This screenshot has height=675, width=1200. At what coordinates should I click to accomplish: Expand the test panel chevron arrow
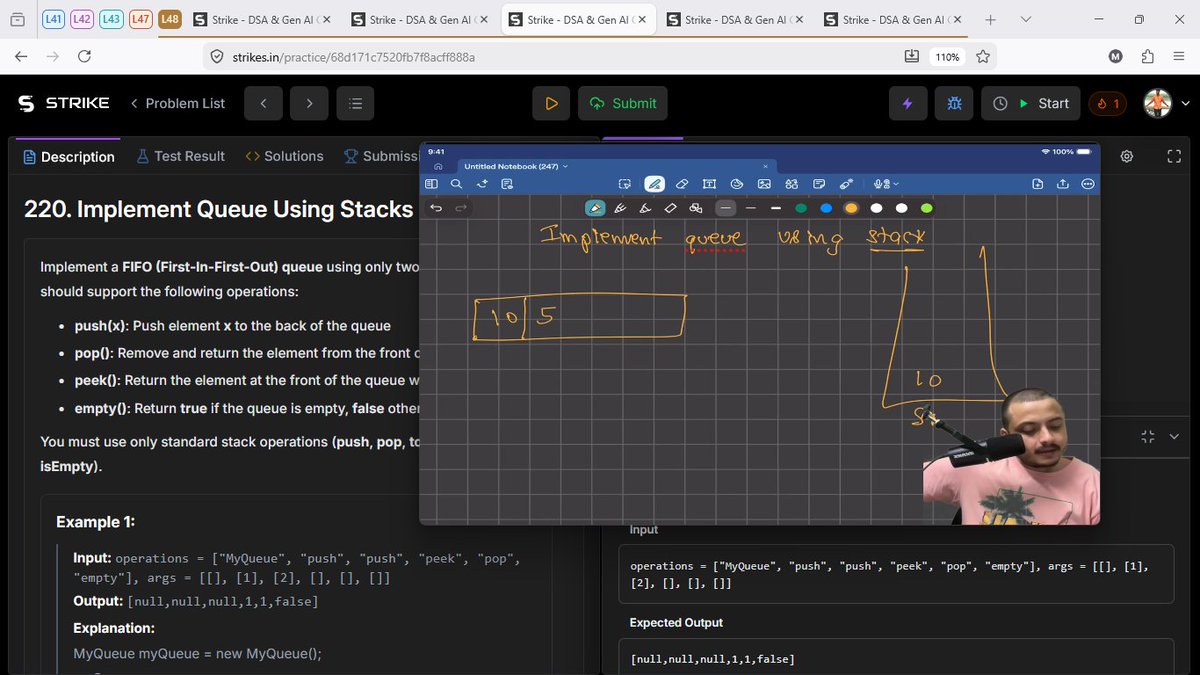[1174, 437]
